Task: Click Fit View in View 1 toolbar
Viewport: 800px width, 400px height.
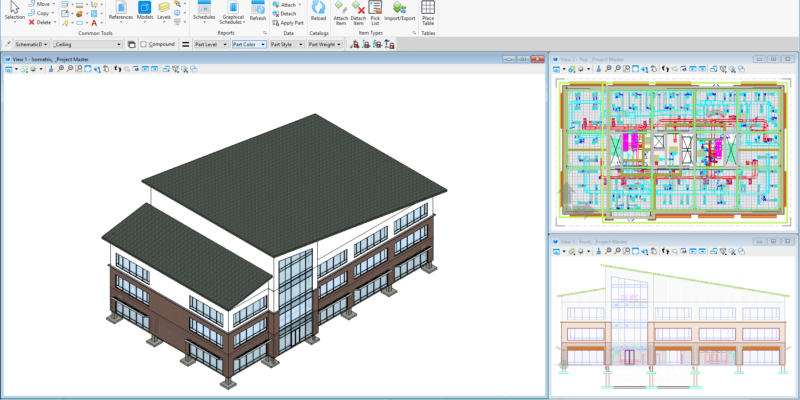Action: [88, 69]
